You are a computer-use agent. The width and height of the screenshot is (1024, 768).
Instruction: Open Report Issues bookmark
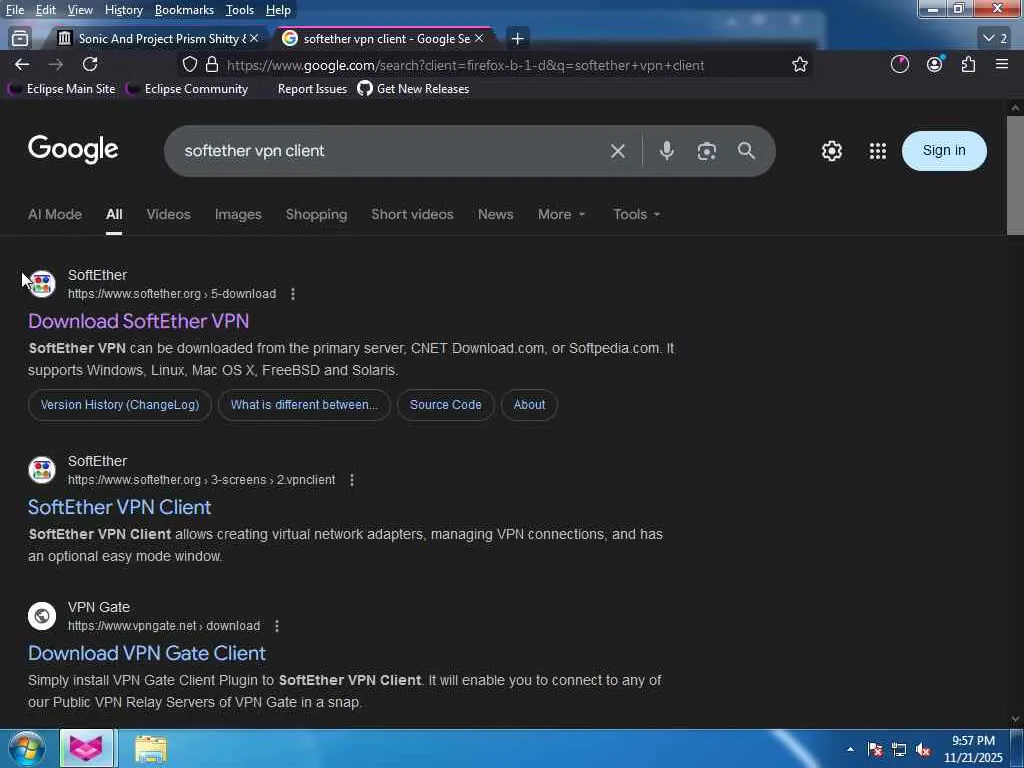(312, 89)
